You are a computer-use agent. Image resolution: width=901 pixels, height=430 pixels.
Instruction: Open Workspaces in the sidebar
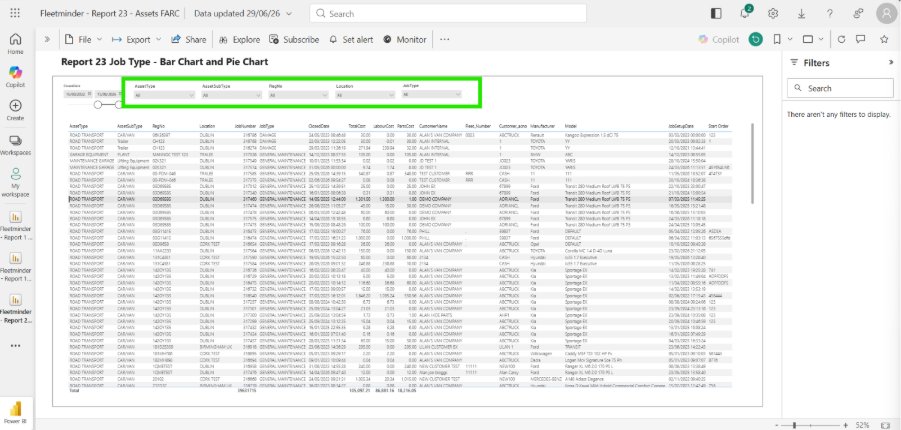[x=16, y=145]
